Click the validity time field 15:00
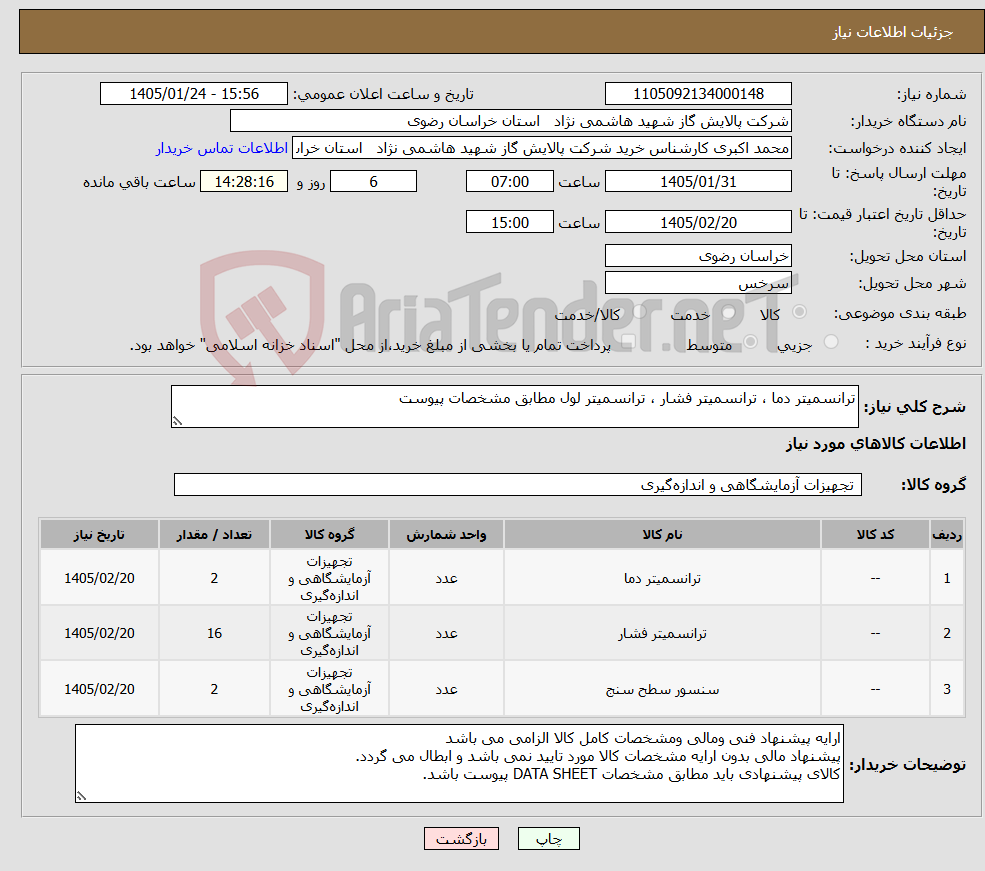Screen dimensions: 985x871 pos(509,222)
